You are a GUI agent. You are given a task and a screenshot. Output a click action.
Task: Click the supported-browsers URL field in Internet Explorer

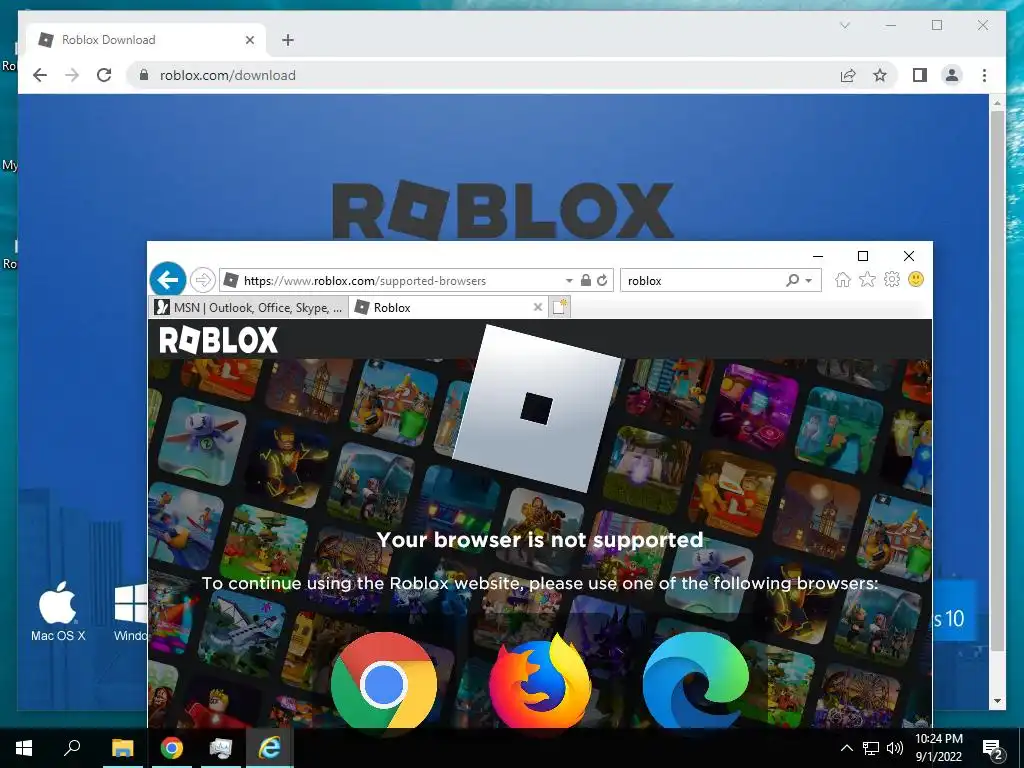pos(392,281)
